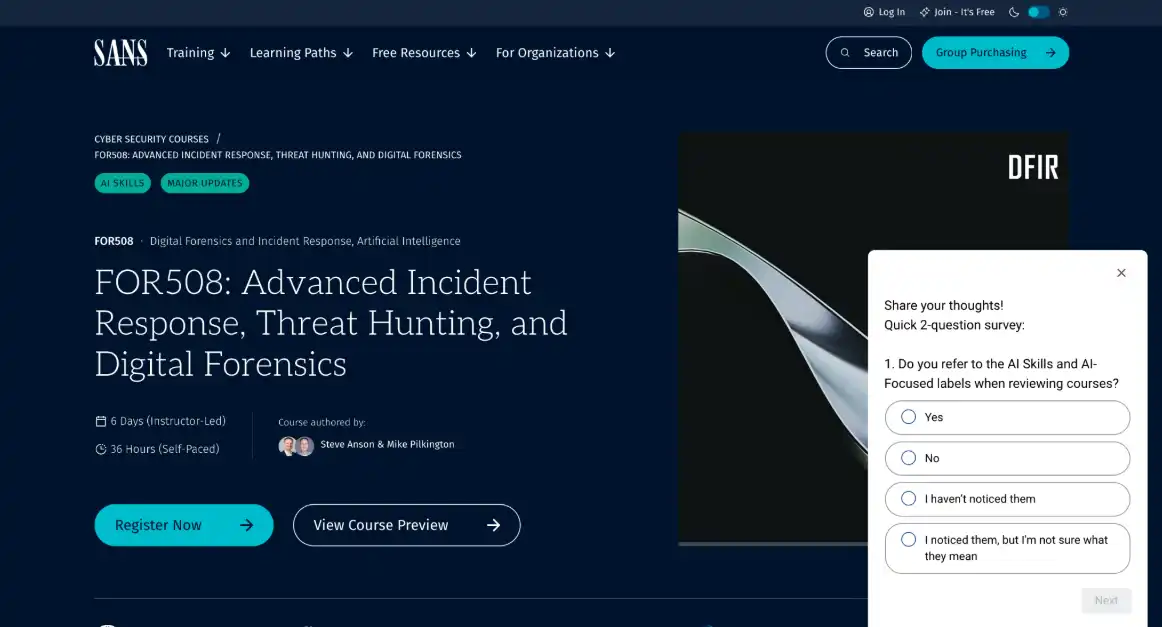Viewport: 1162px width, 627px height.
Task: Click the arrow on View Course Preview
Action: (493, 525)
